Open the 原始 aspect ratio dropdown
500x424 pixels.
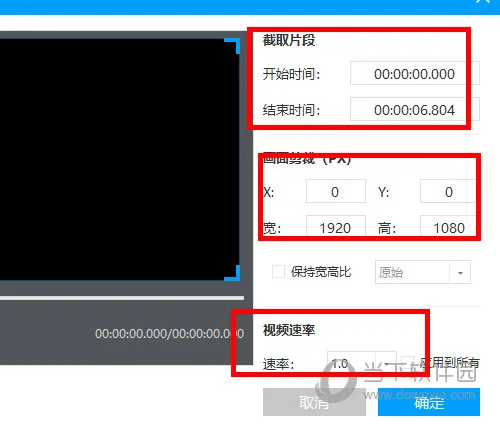pyautogui.click(x=423, y=272)
